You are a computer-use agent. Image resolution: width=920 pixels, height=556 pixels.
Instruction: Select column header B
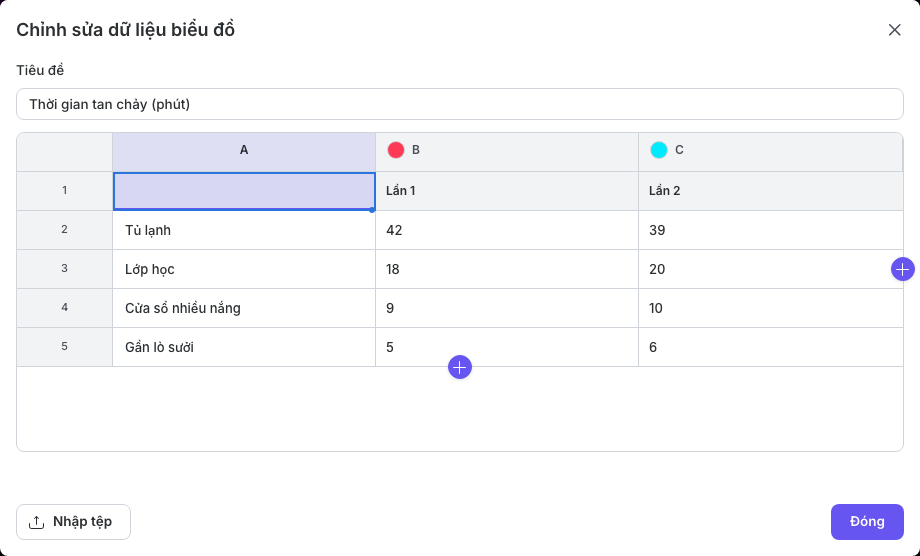click(507, 152)
